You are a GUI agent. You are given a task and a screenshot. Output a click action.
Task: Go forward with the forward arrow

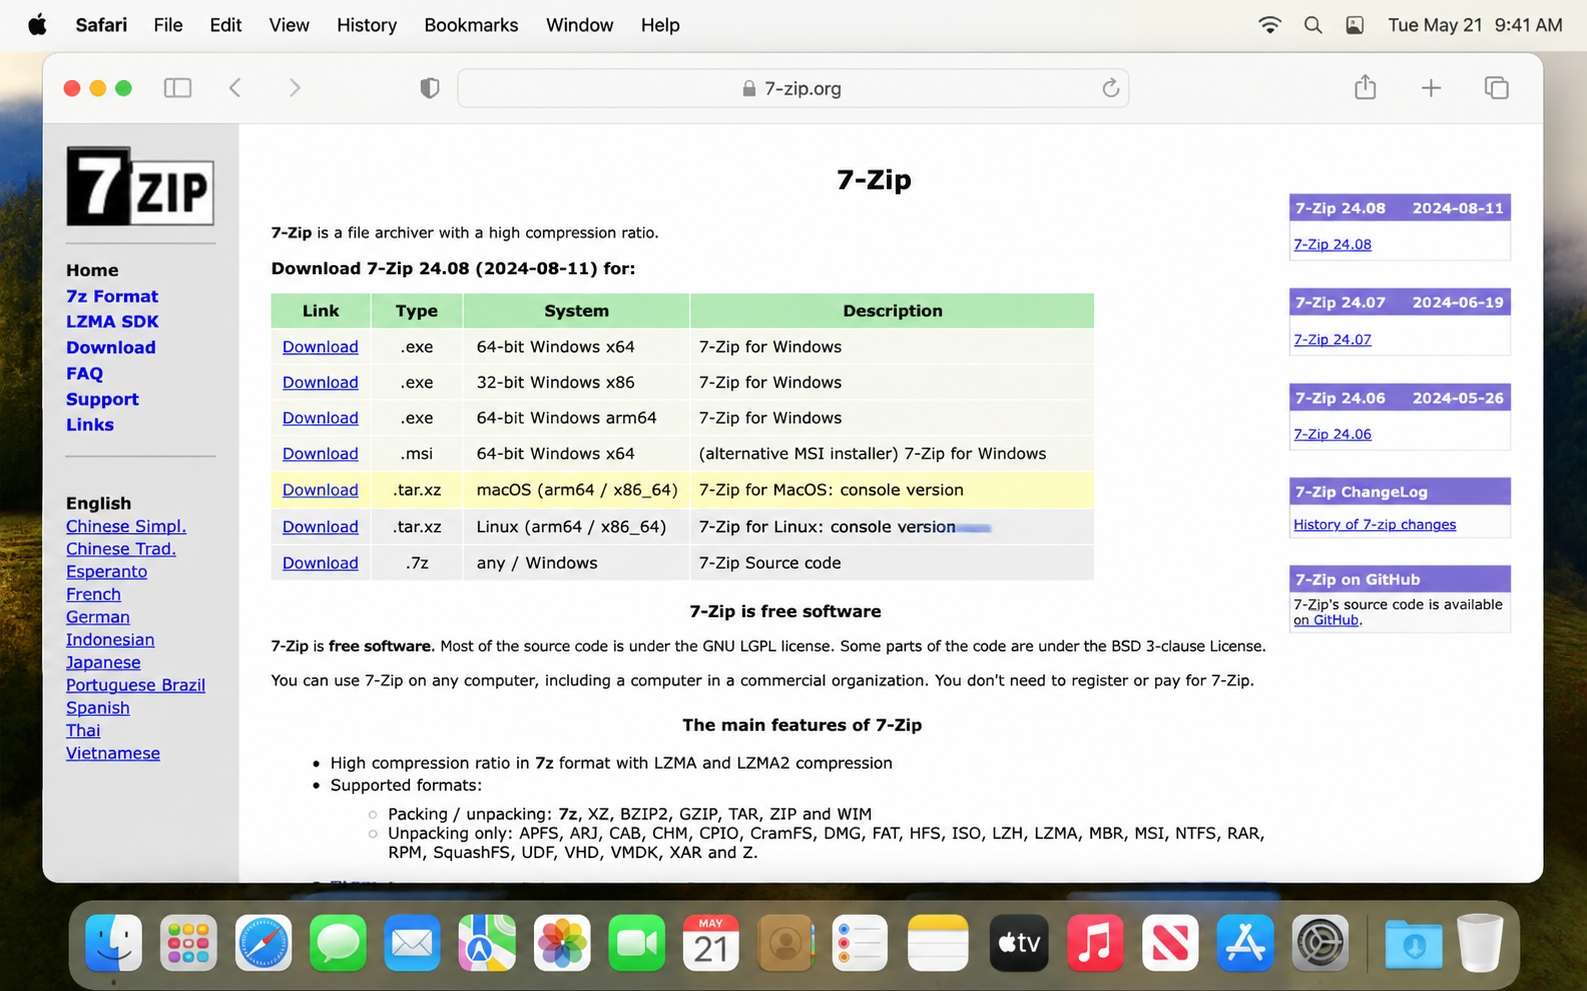pos(294,88)
